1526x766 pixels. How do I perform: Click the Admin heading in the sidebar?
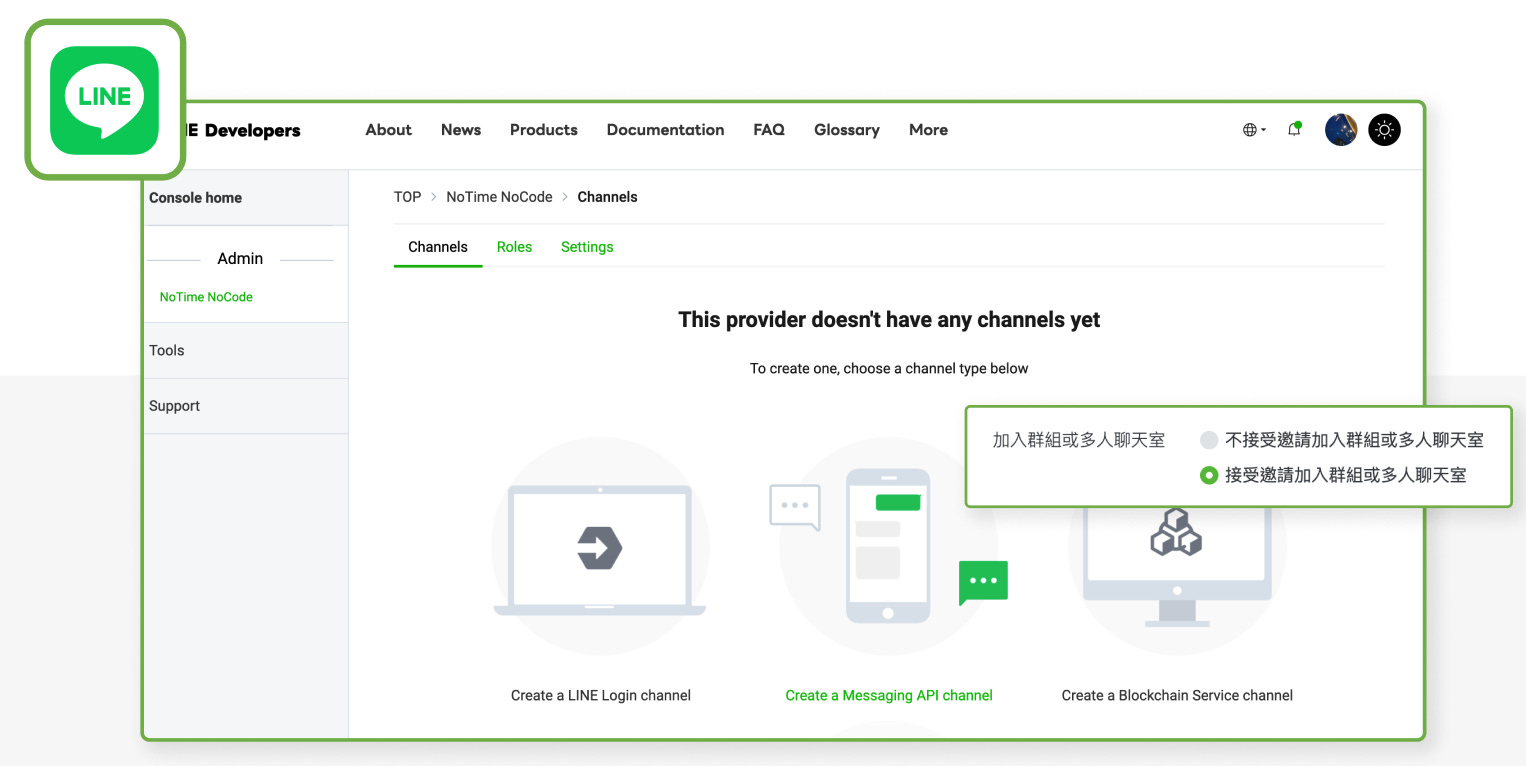tap(240, 258)
